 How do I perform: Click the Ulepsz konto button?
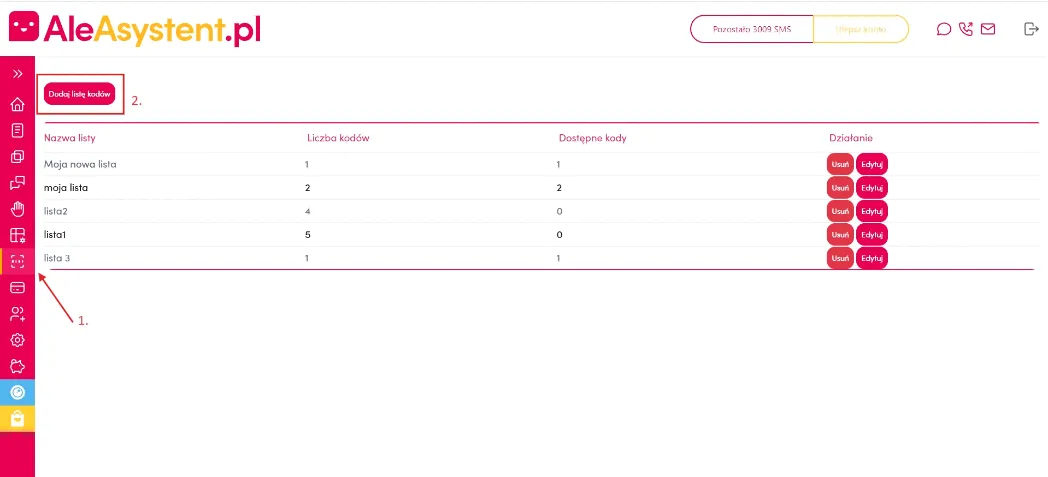click(x=861, y=29)
